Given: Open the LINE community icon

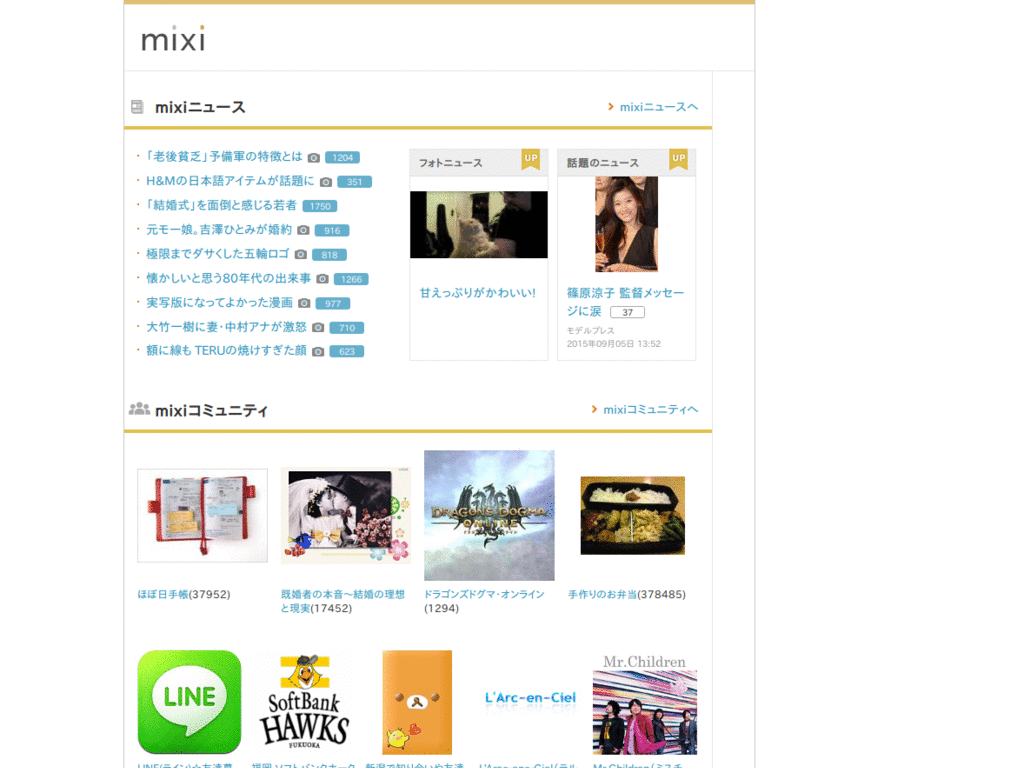Looking at the screenshot, I should [189, 702].
